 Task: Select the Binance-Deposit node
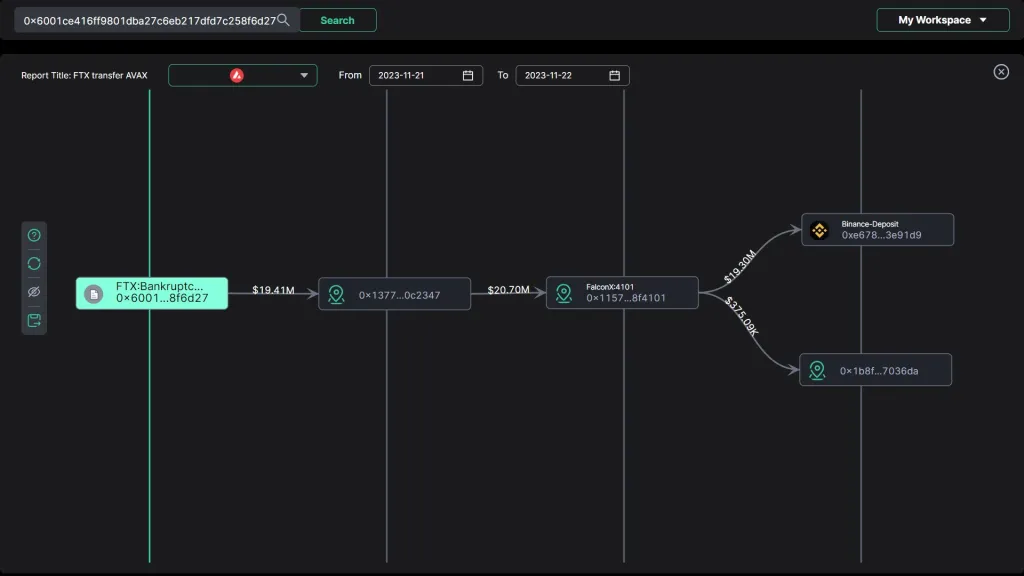point(877,229)
